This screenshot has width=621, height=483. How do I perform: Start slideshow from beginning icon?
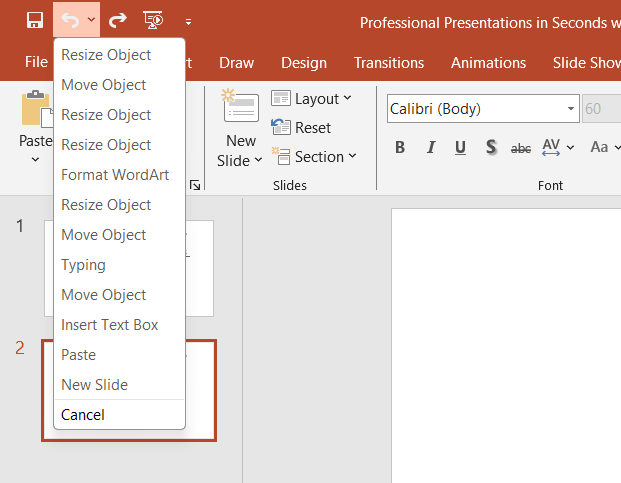click(153, 20)
